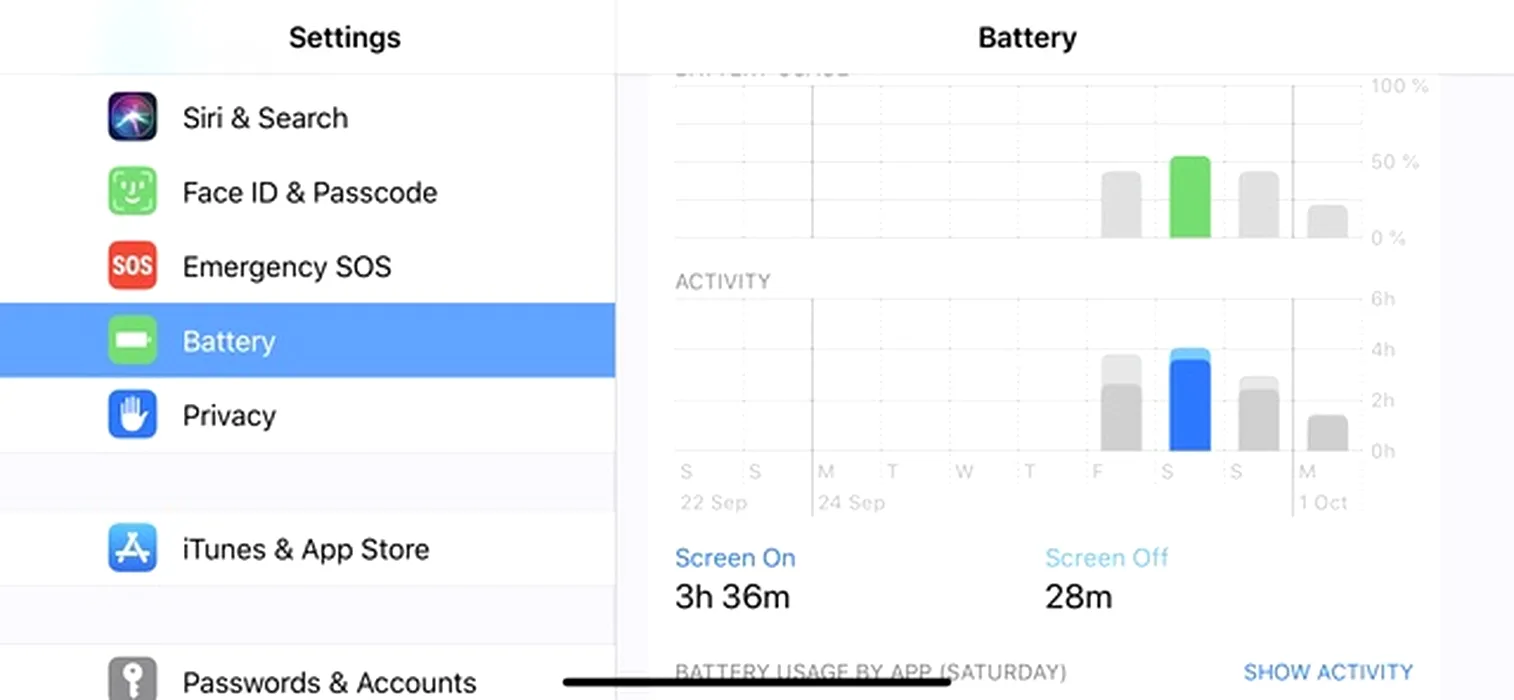Open Siri & Search settings

point(307,117)
